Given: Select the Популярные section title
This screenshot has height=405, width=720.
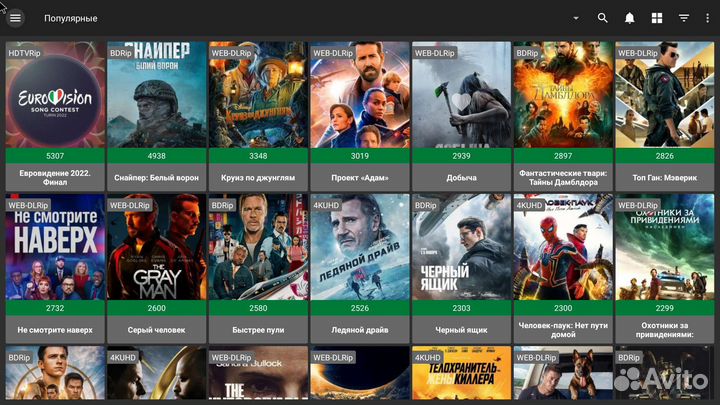Looking at the screenshot, I should 71,18.
